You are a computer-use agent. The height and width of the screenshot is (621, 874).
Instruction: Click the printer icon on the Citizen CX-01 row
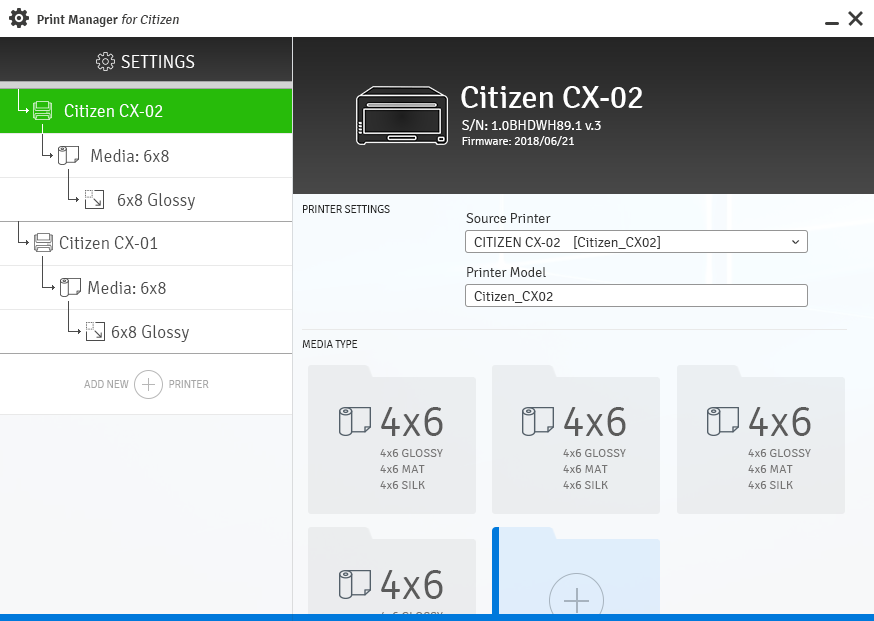pyautogui.click(x=43, y=242)
